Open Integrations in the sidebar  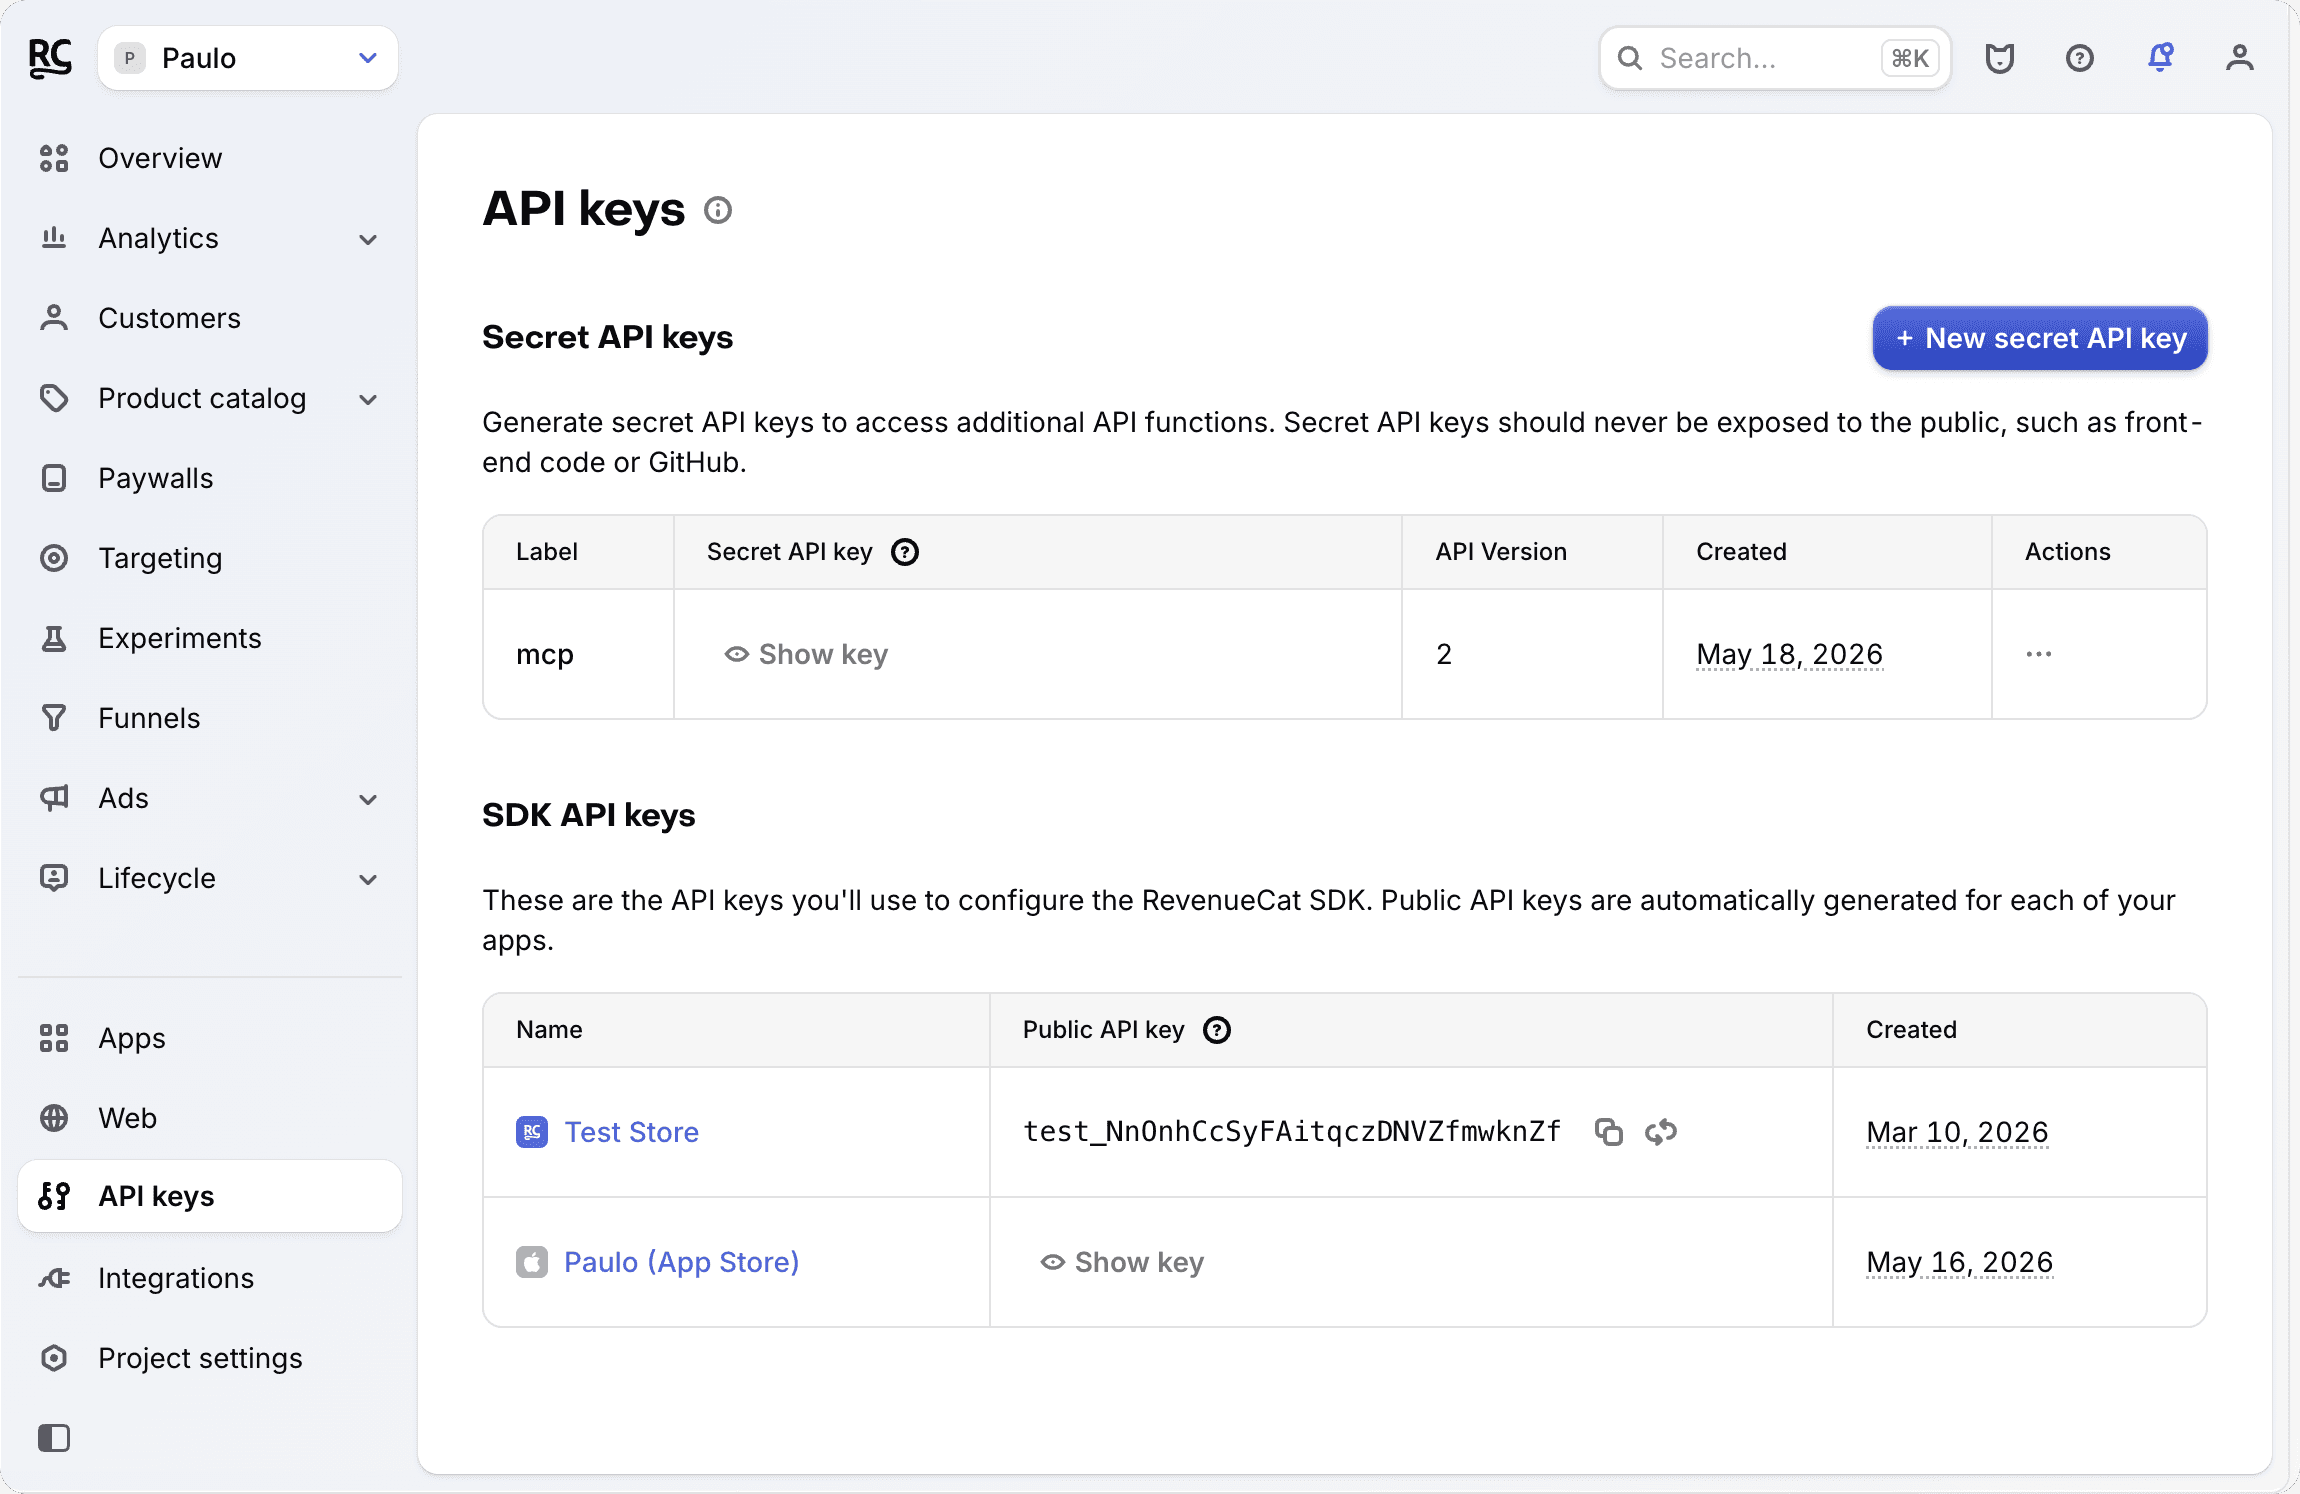(x=210, y=1278)
